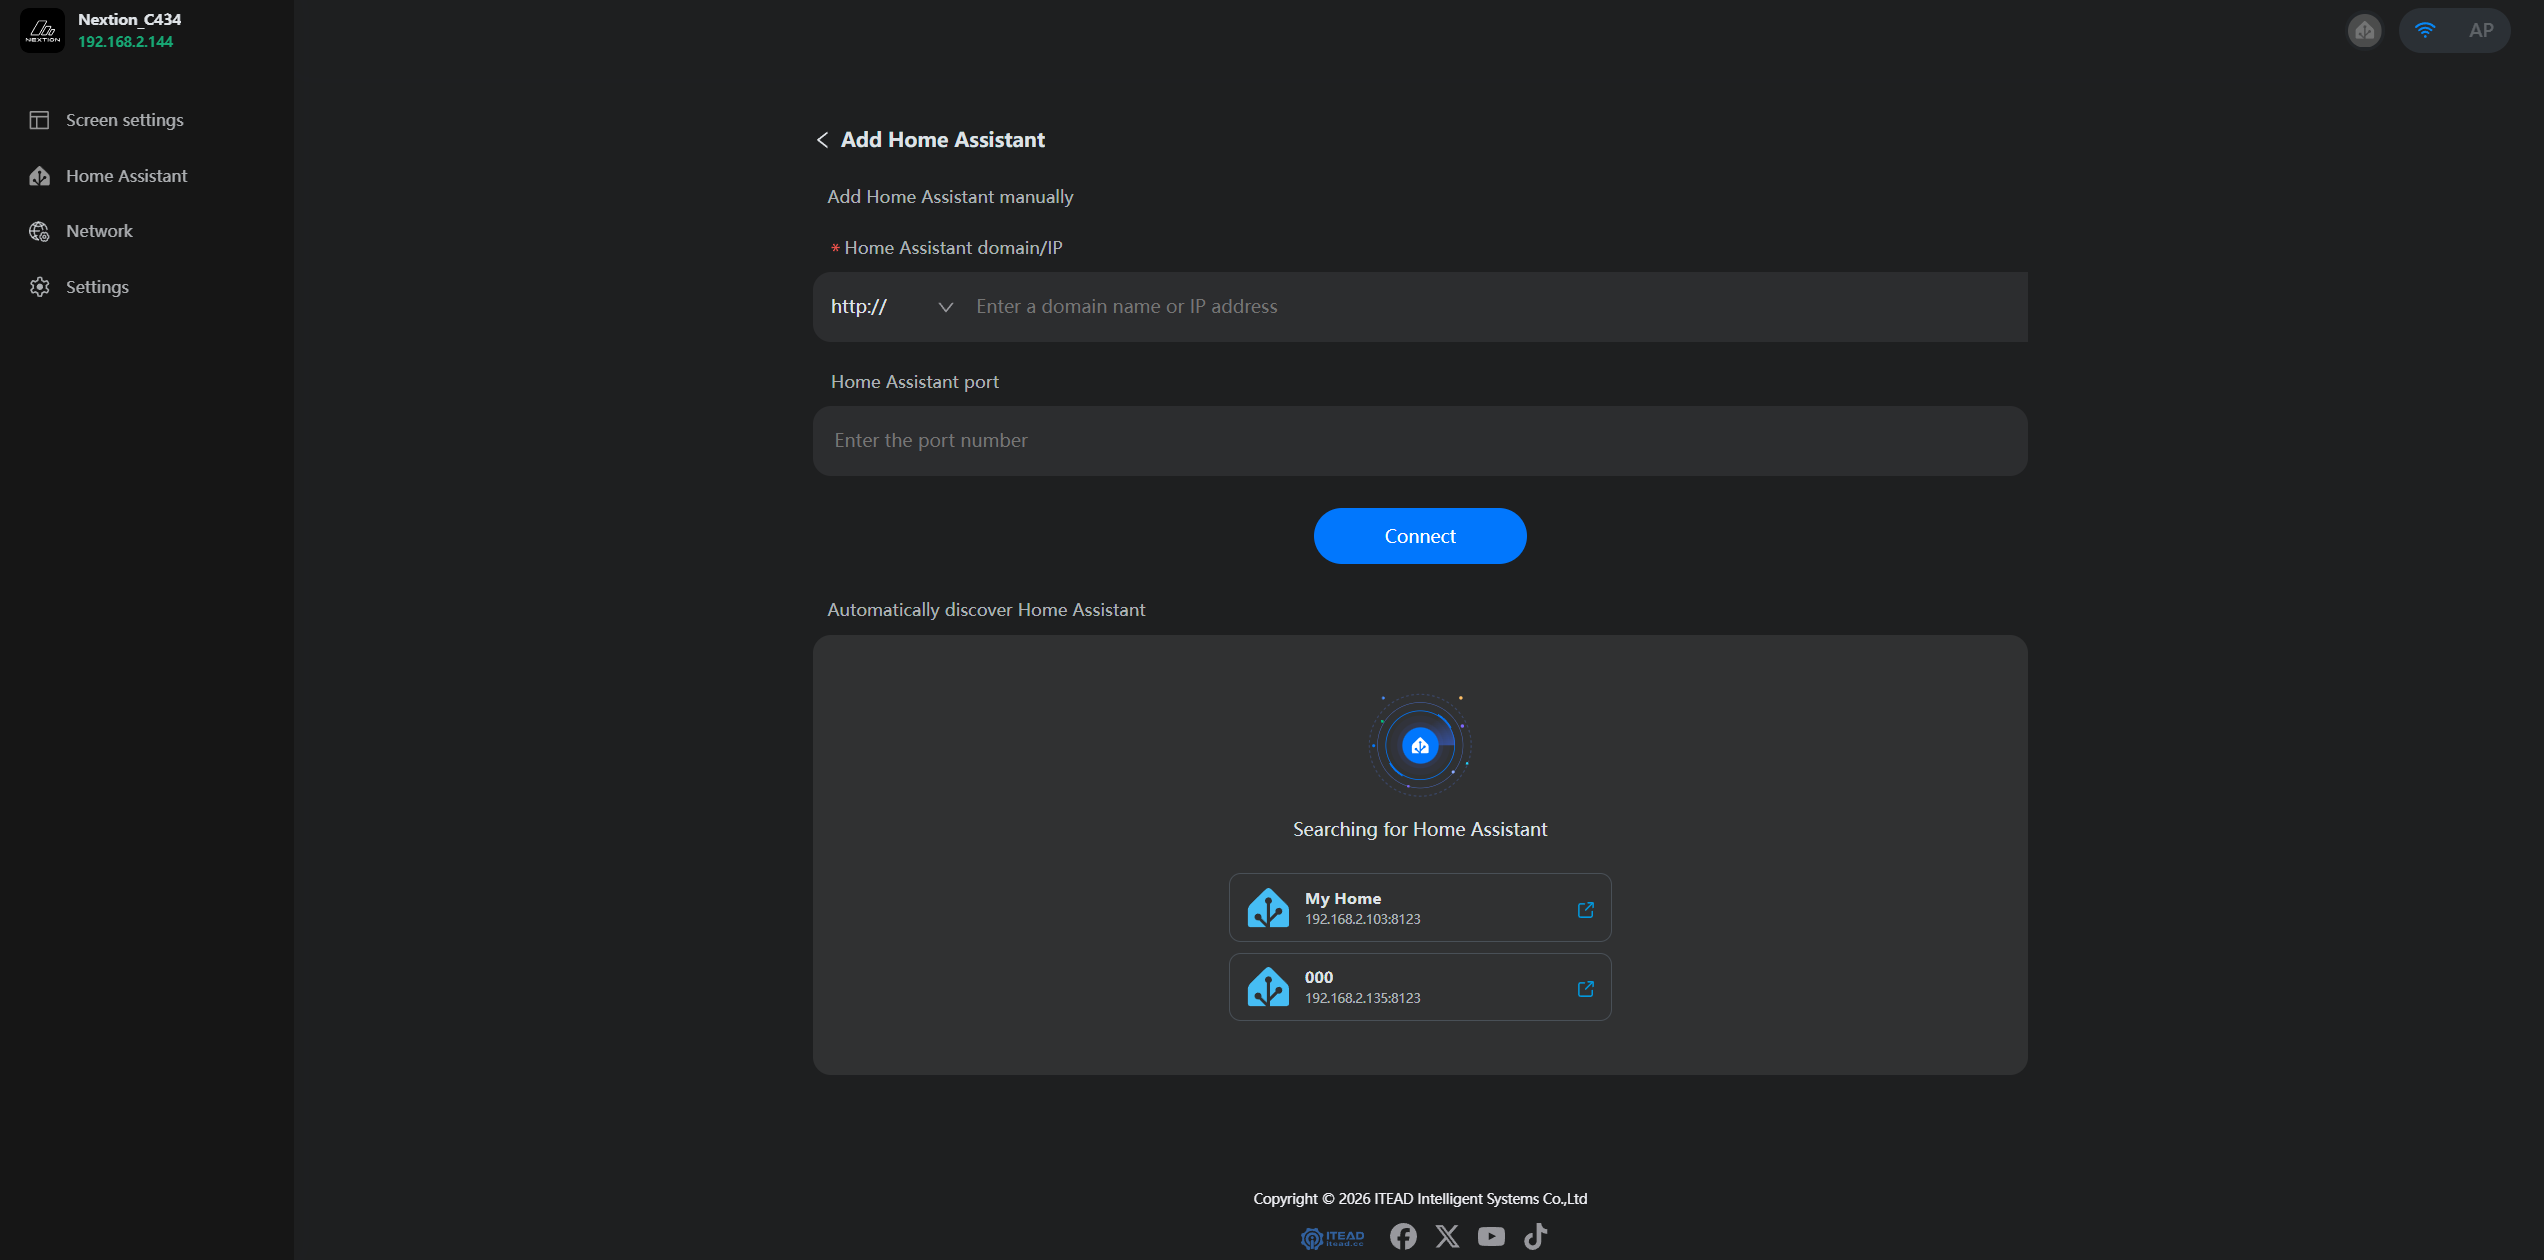Click the Connect button
The height and width of the screenshot is (1260, 2544).
pyautogui.click(x=1419, y=536)
